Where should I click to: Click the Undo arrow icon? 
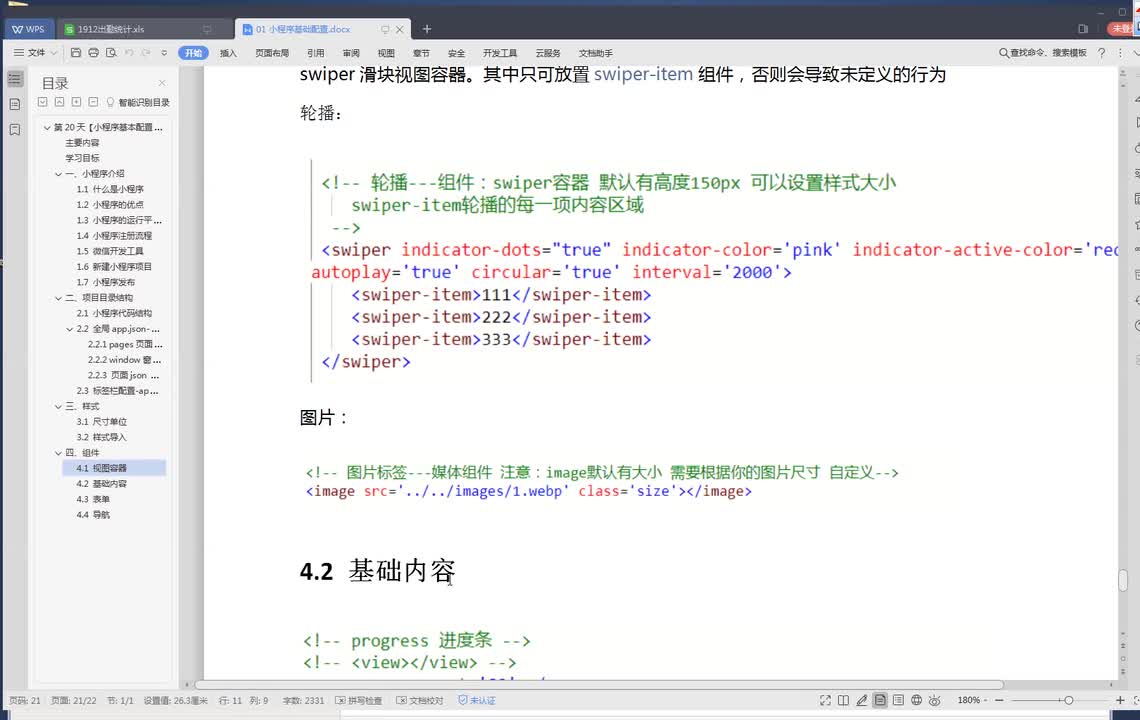[129, 52]
